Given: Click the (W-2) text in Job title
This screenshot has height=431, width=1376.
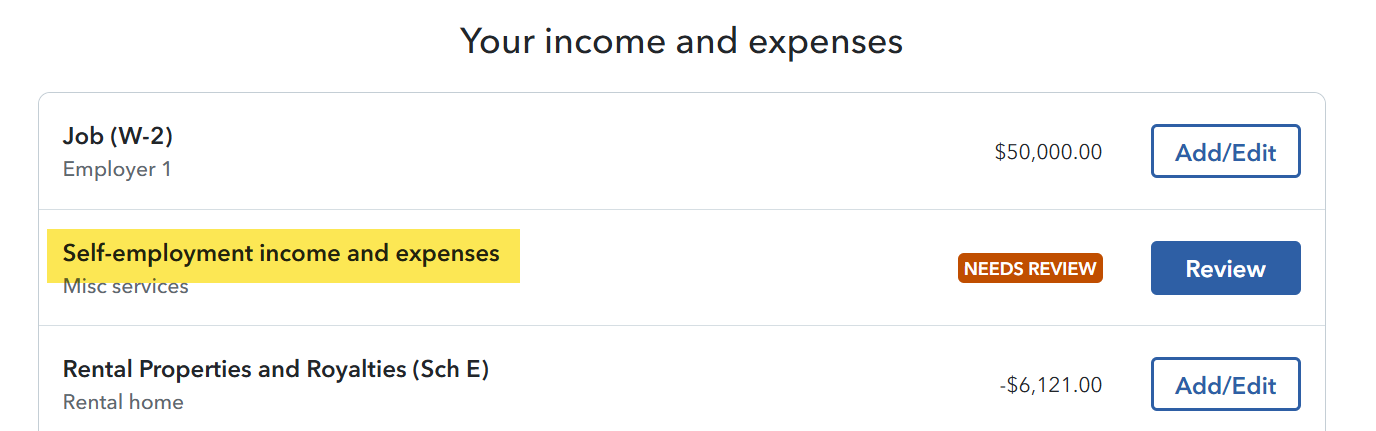Looking at the screenshot, I should 140,137.
